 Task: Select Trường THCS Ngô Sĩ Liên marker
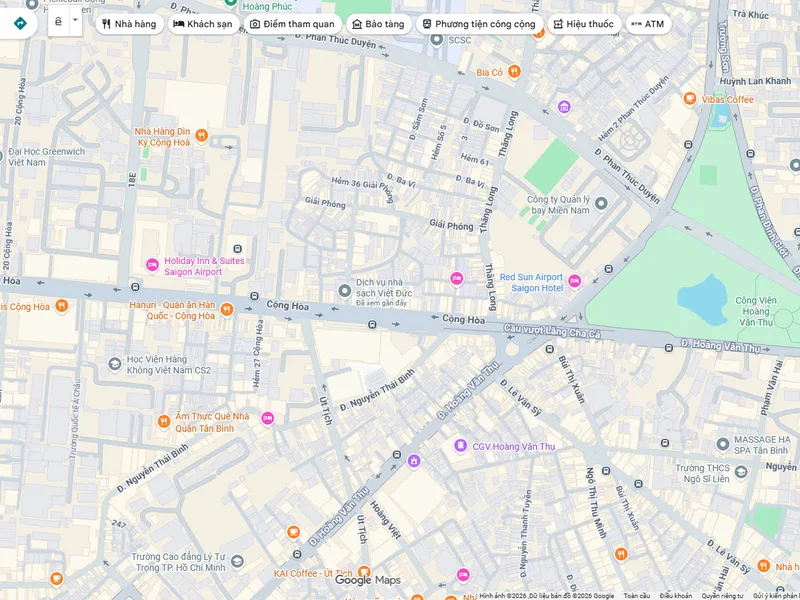(x=741, y=472)
